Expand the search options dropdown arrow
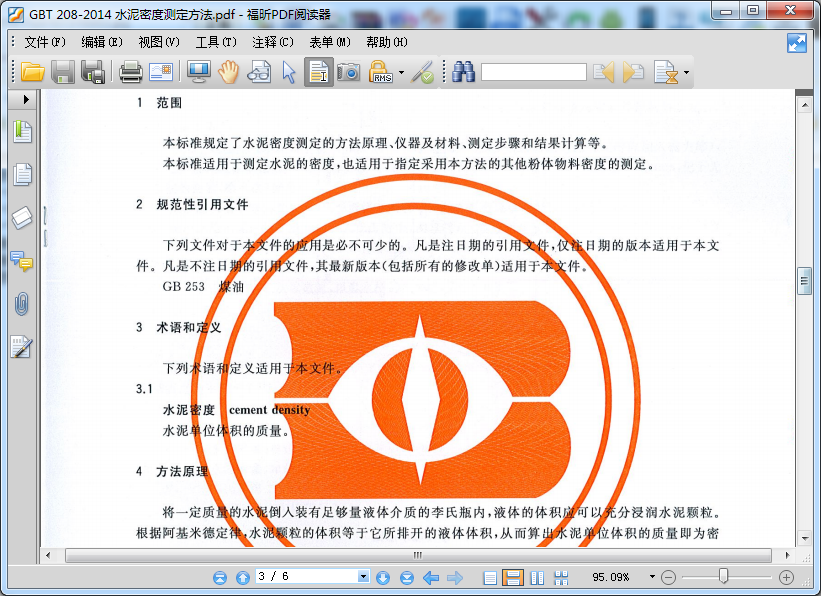 click(686, 72)
